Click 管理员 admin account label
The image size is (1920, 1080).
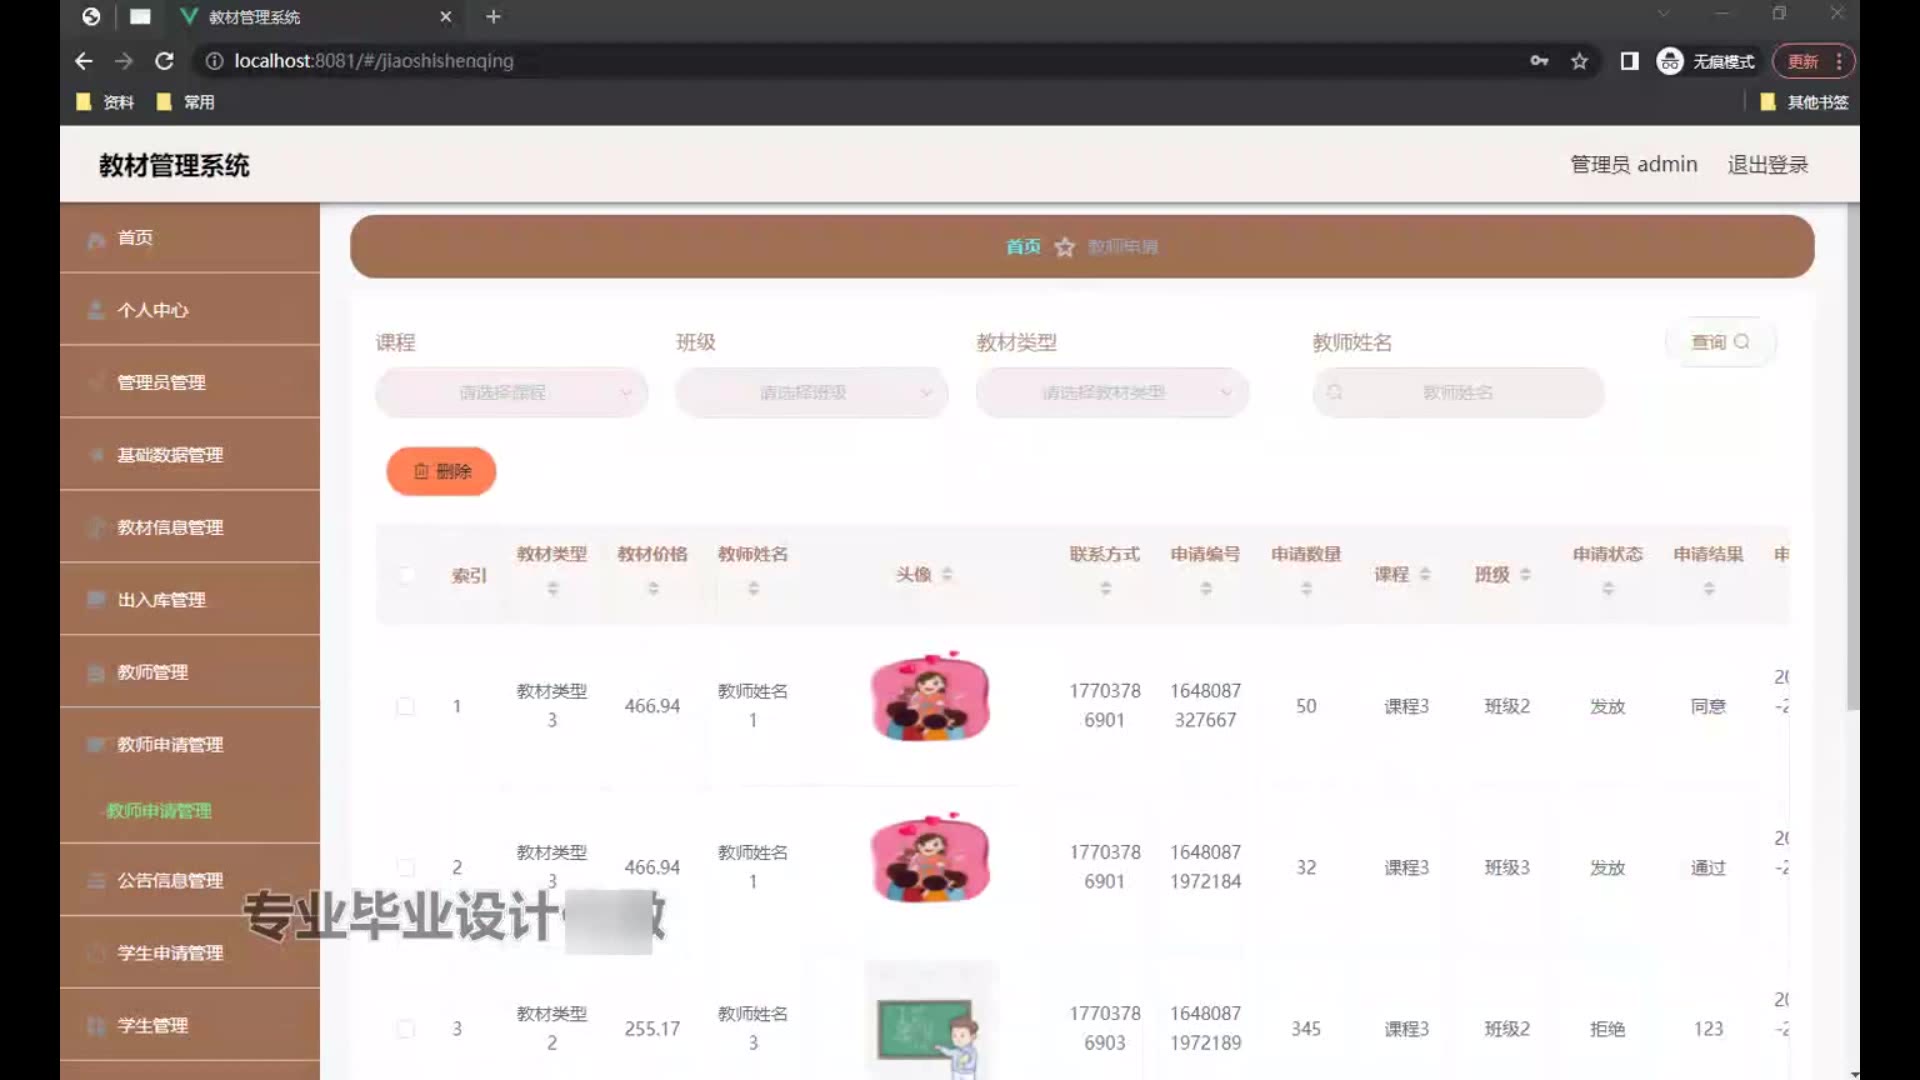pyautogui.click(x=1633, y=165)
